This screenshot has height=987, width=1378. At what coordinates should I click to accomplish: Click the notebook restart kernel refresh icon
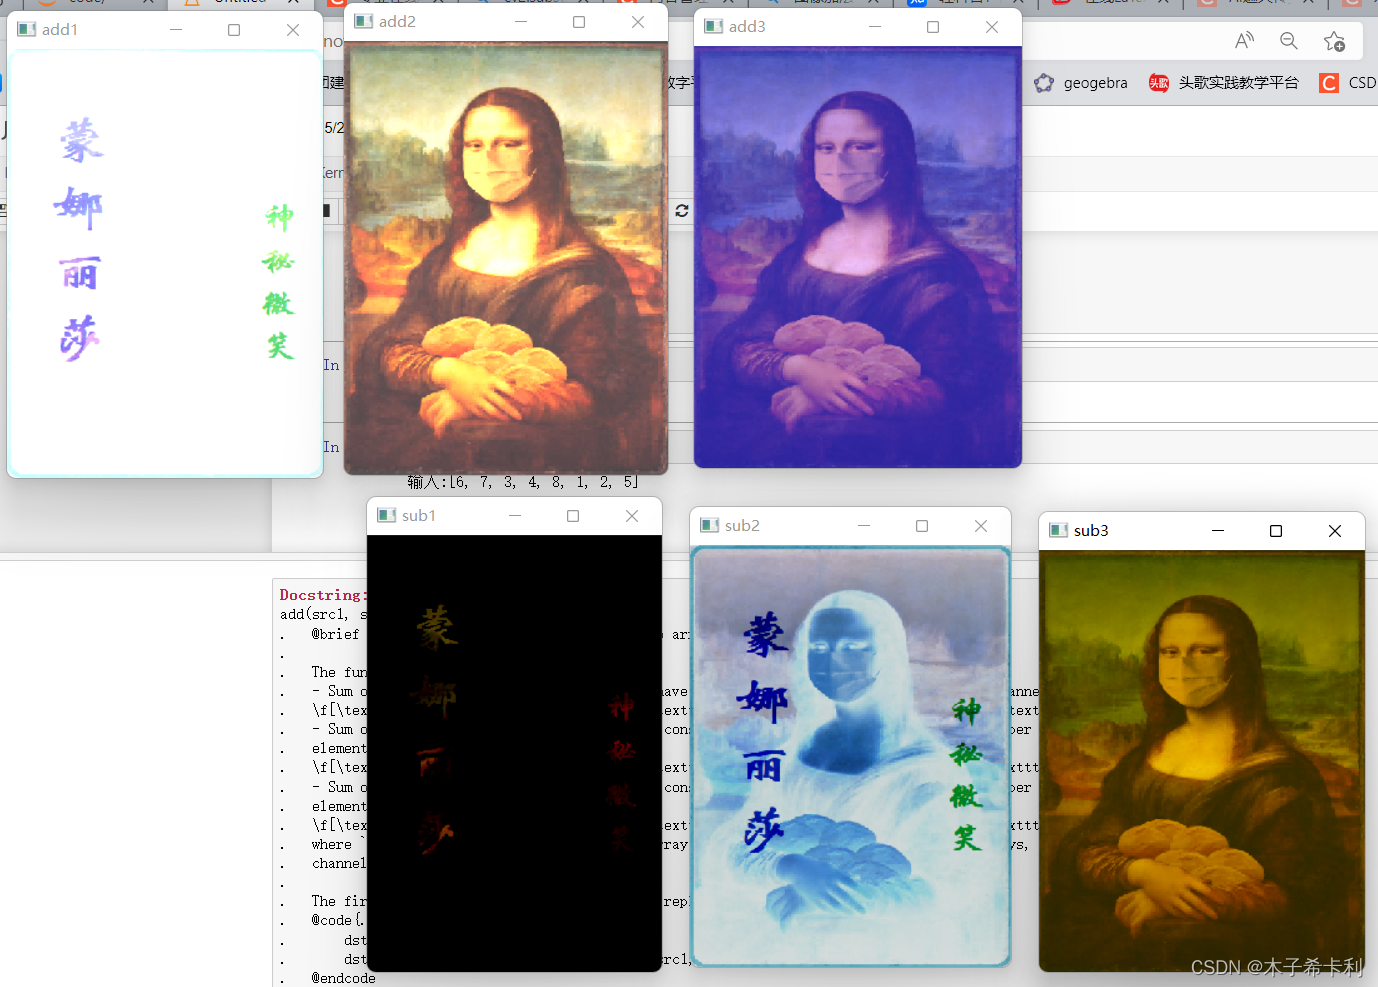click(682, 211)
